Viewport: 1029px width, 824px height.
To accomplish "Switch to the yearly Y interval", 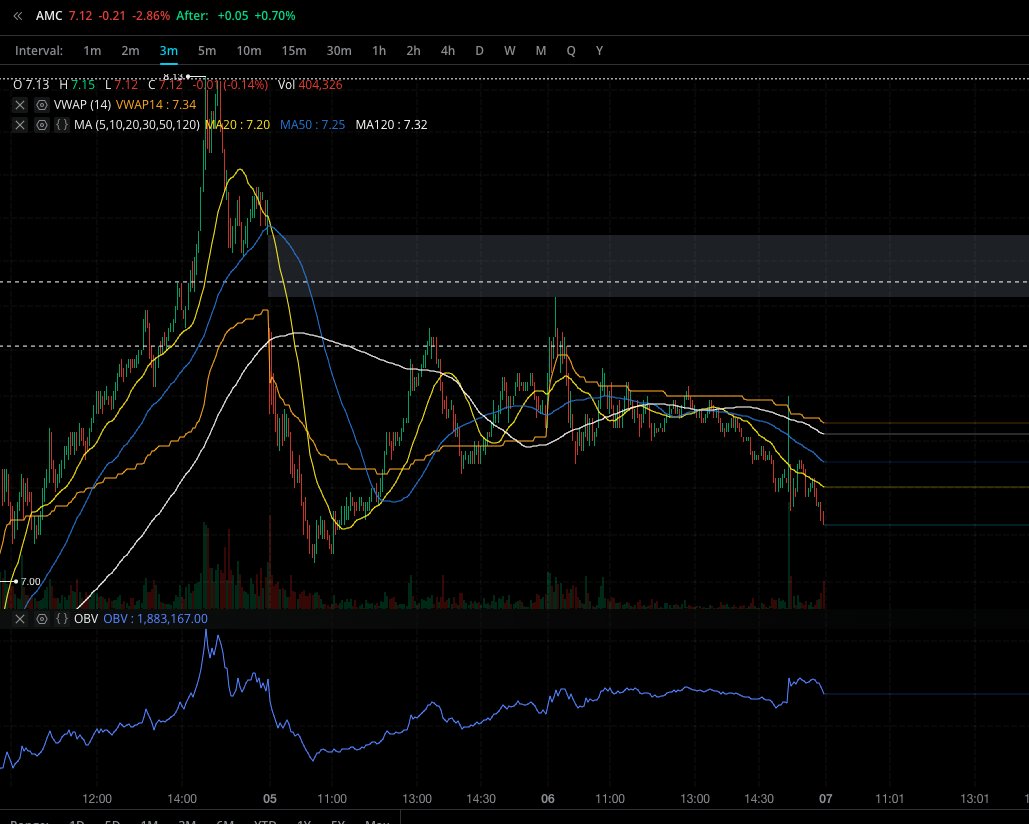I will pyautogui.click(x=599, y=51).
